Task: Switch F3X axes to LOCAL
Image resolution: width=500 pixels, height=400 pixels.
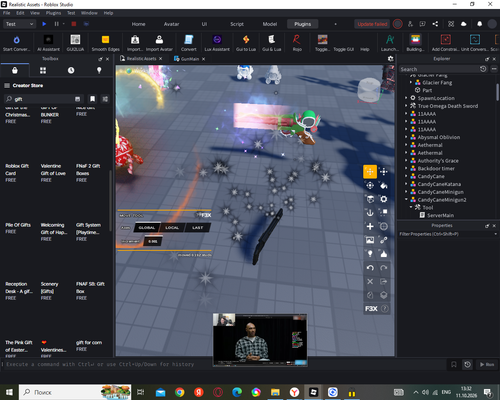Action: point(172,228)
